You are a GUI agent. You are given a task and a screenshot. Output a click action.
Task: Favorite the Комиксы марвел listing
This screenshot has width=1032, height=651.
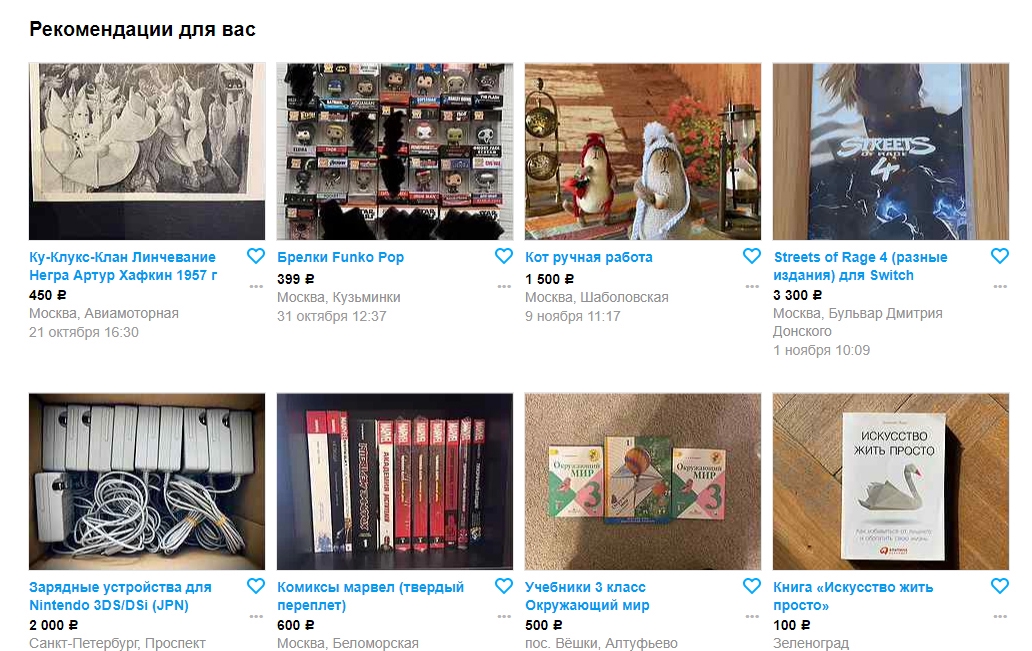(503, 586)
